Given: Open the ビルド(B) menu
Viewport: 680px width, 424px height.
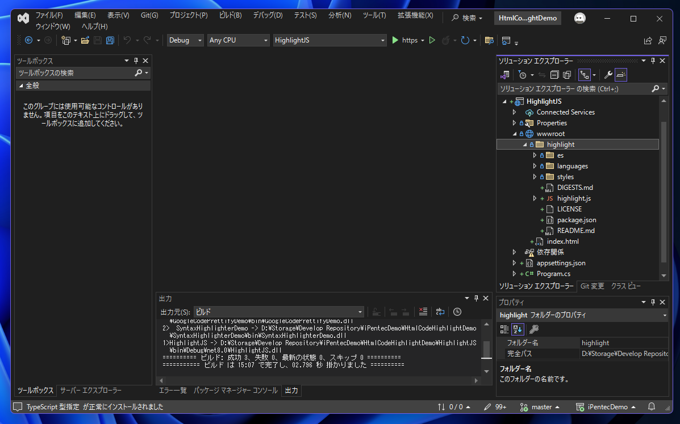Looking at the screenshot, I should click(230, 15).
